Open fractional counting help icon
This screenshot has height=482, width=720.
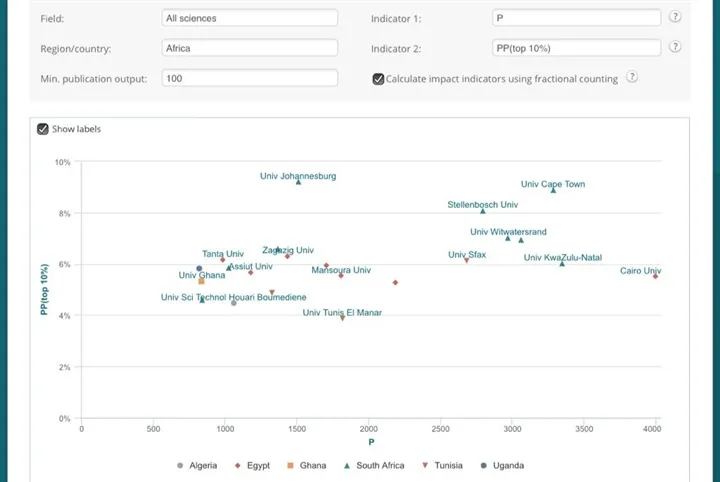click(x=632, y=78)
